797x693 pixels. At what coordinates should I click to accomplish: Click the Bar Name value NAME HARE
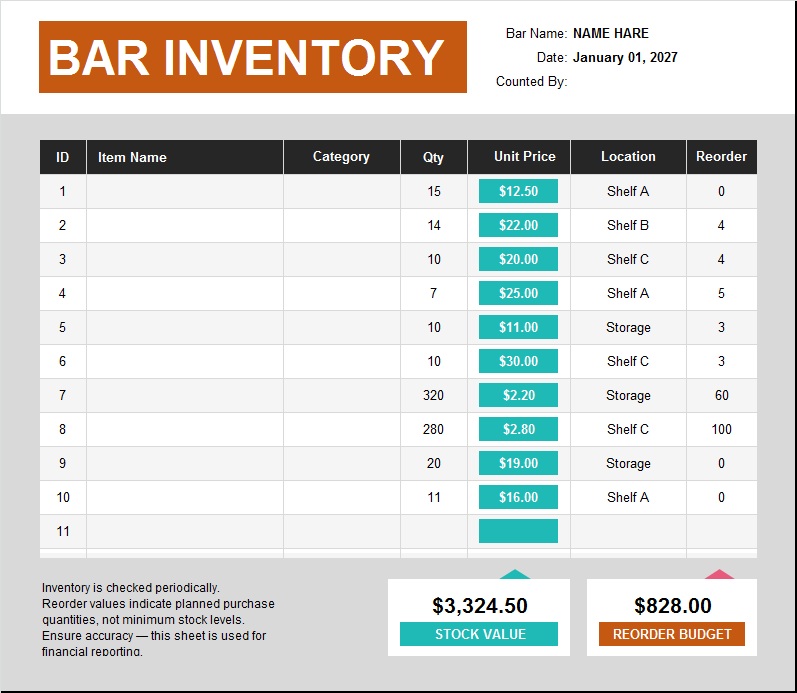tap(610, 33)
